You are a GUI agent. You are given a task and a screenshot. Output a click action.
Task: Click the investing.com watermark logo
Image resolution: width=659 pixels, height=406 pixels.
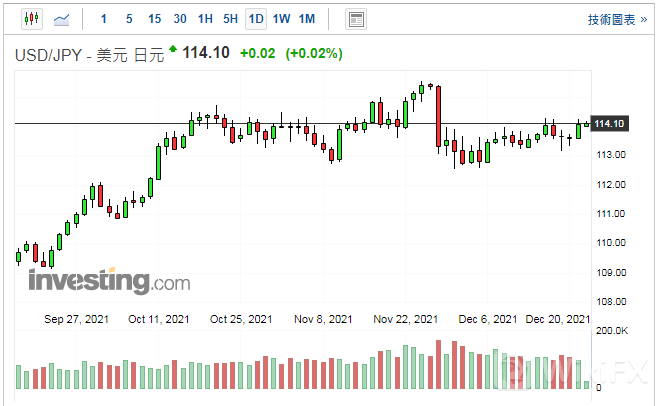click(109, 280)
